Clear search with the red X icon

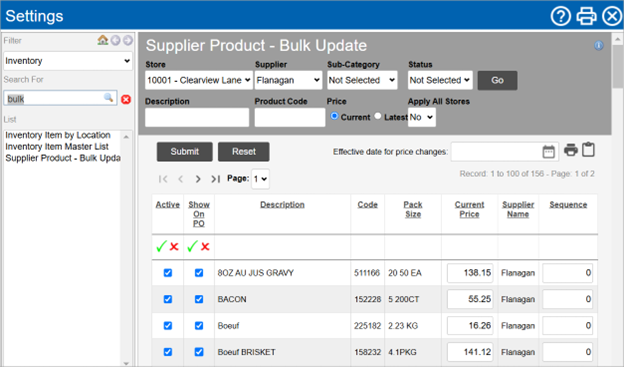[x=126, y=99]
